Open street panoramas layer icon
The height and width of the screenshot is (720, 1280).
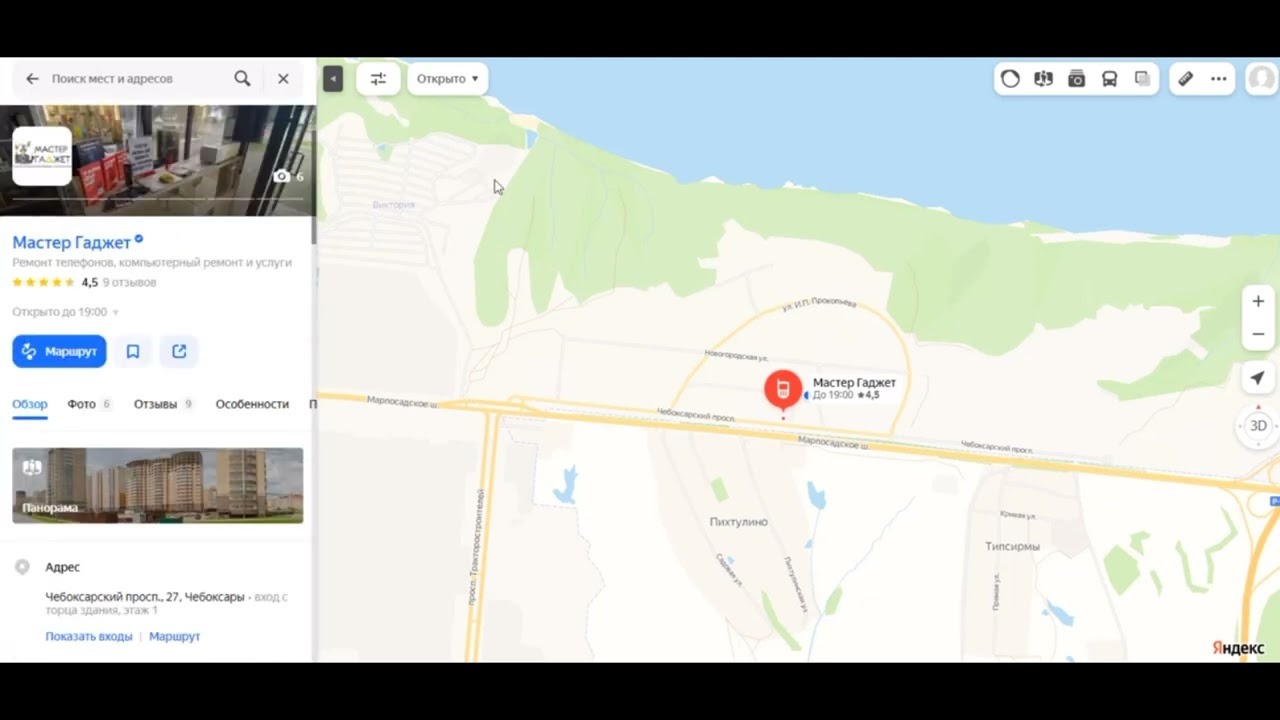pyautogui.click(x=1043, y=79)
